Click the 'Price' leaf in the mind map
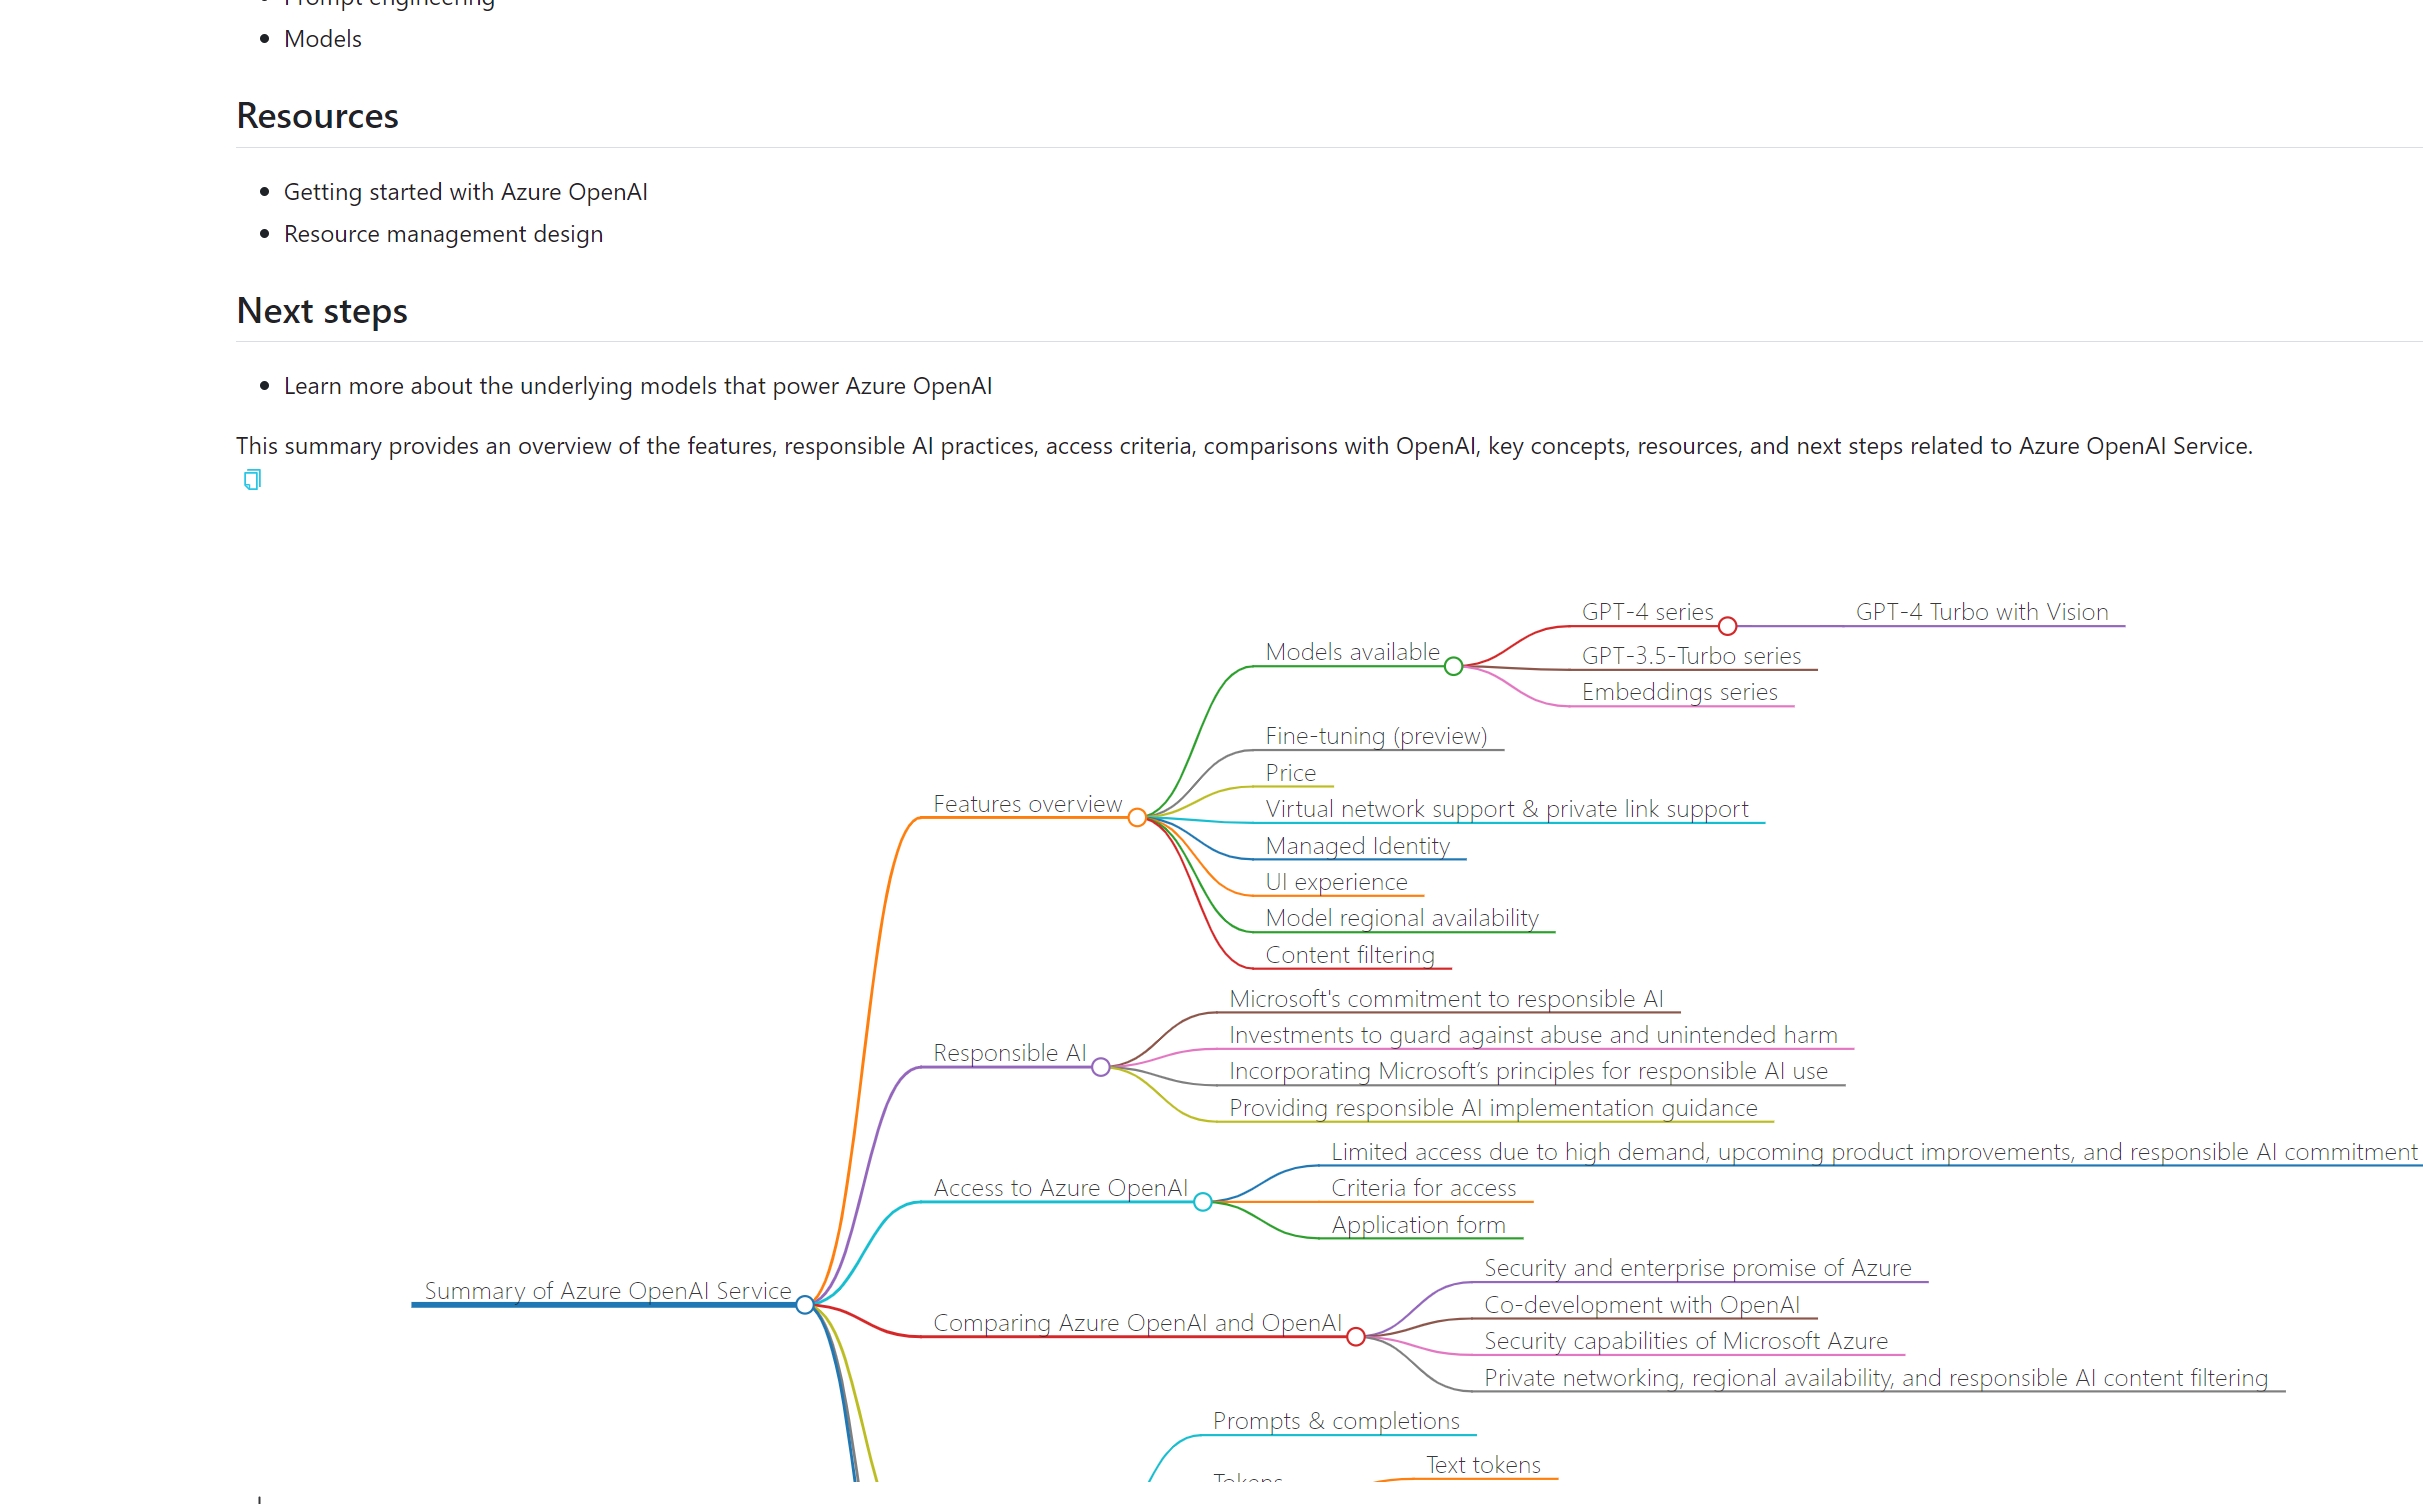 tap(1290, 773)
